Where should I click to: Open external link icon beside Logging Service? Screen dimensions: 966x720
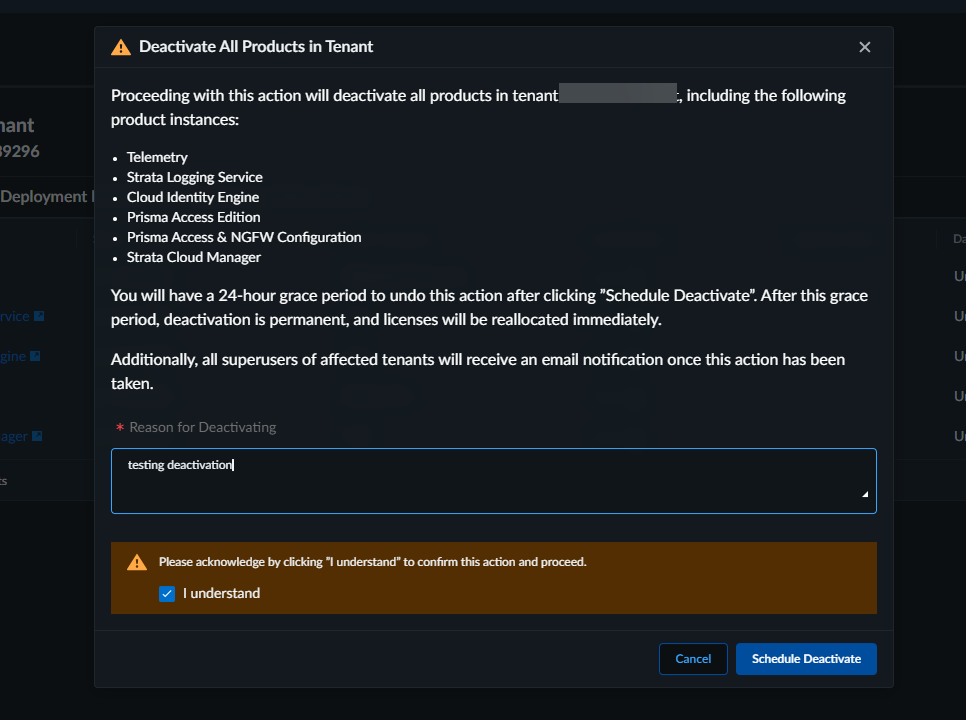[x=39, y=316]
